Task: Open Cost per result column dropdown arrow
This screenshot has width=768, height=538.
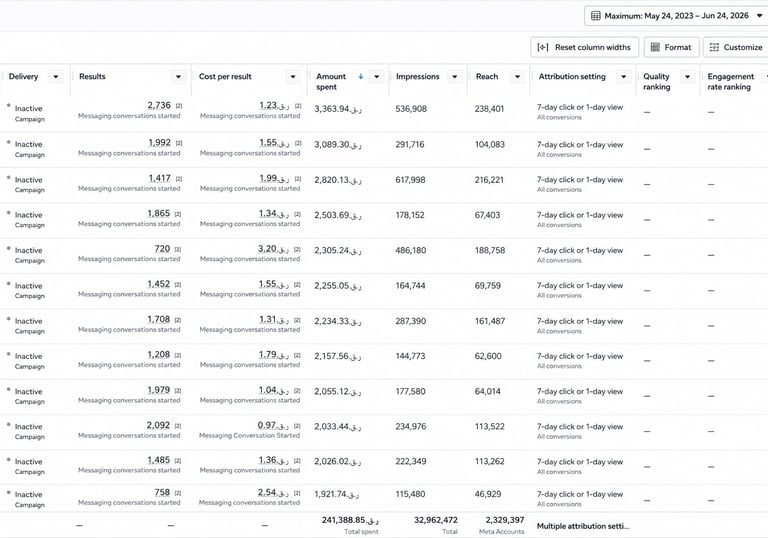Action: (293, 77)
